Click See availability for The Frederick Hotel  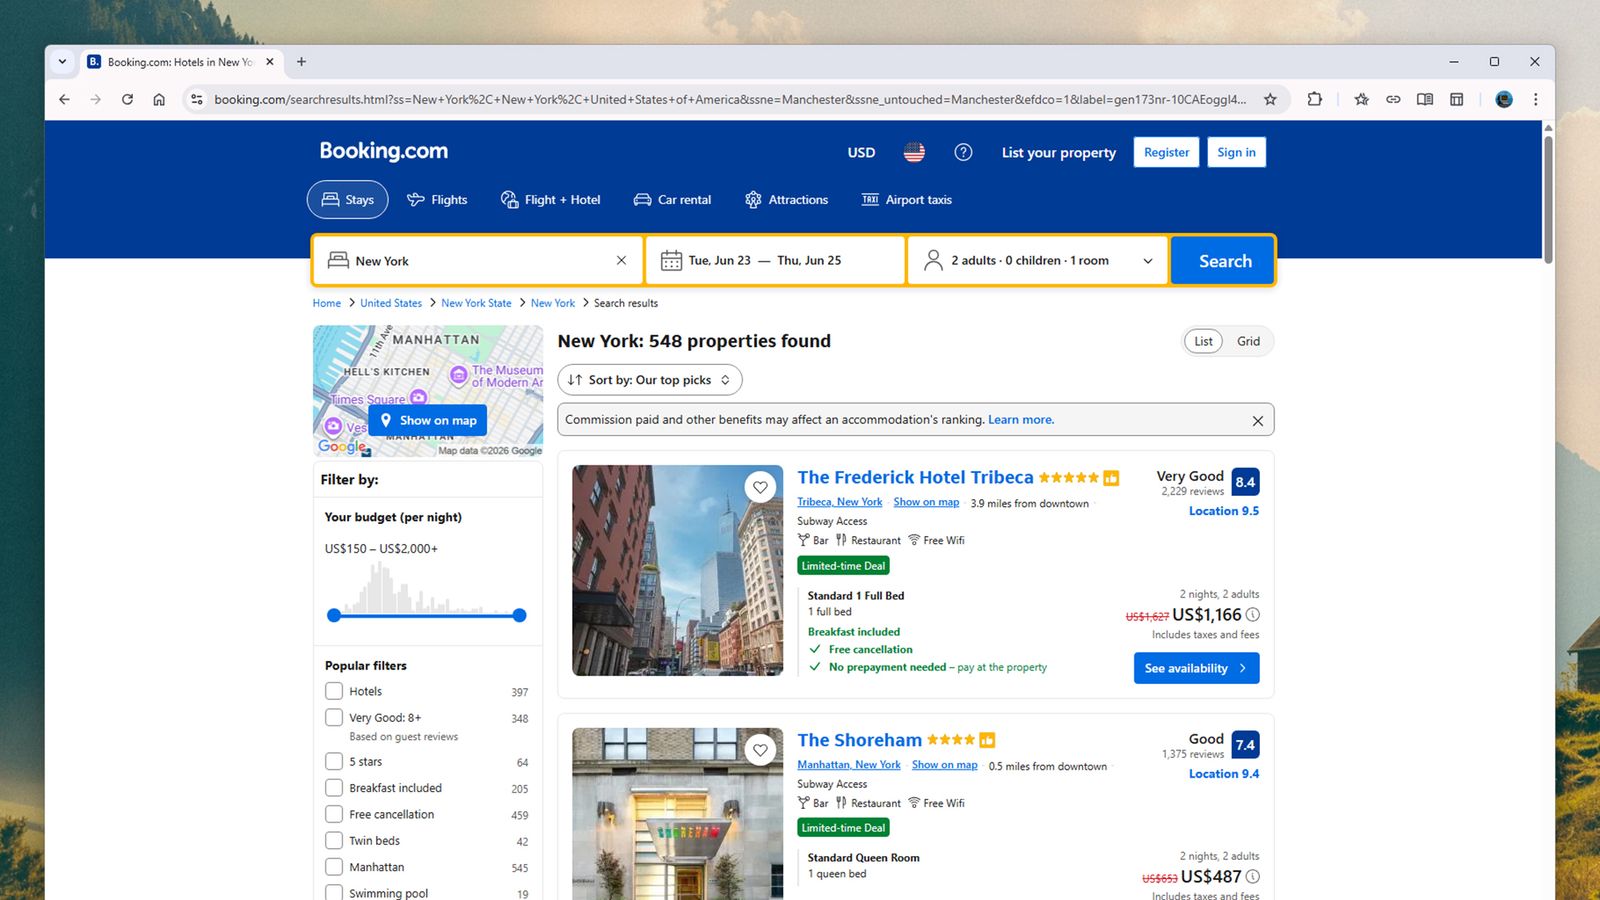coord(1196,668)
